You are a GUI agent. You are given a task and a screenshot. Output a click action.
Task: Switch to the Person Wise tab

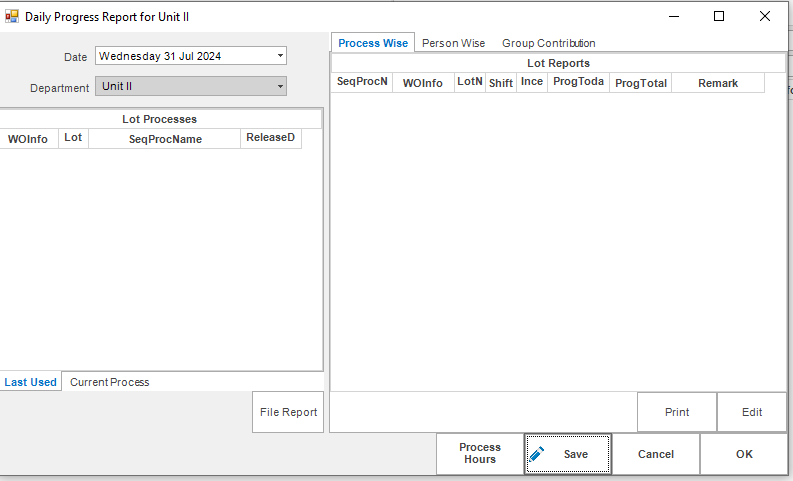point(453,43)
